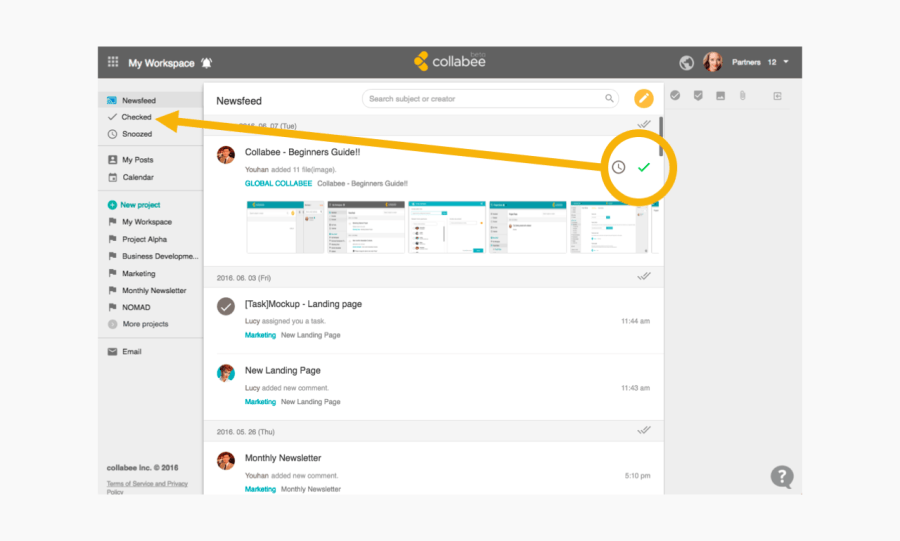This screenshot has height=541, width=900.
Task: Open fifth image thumbnail in Beginners Guide
Action: point(609,227)
